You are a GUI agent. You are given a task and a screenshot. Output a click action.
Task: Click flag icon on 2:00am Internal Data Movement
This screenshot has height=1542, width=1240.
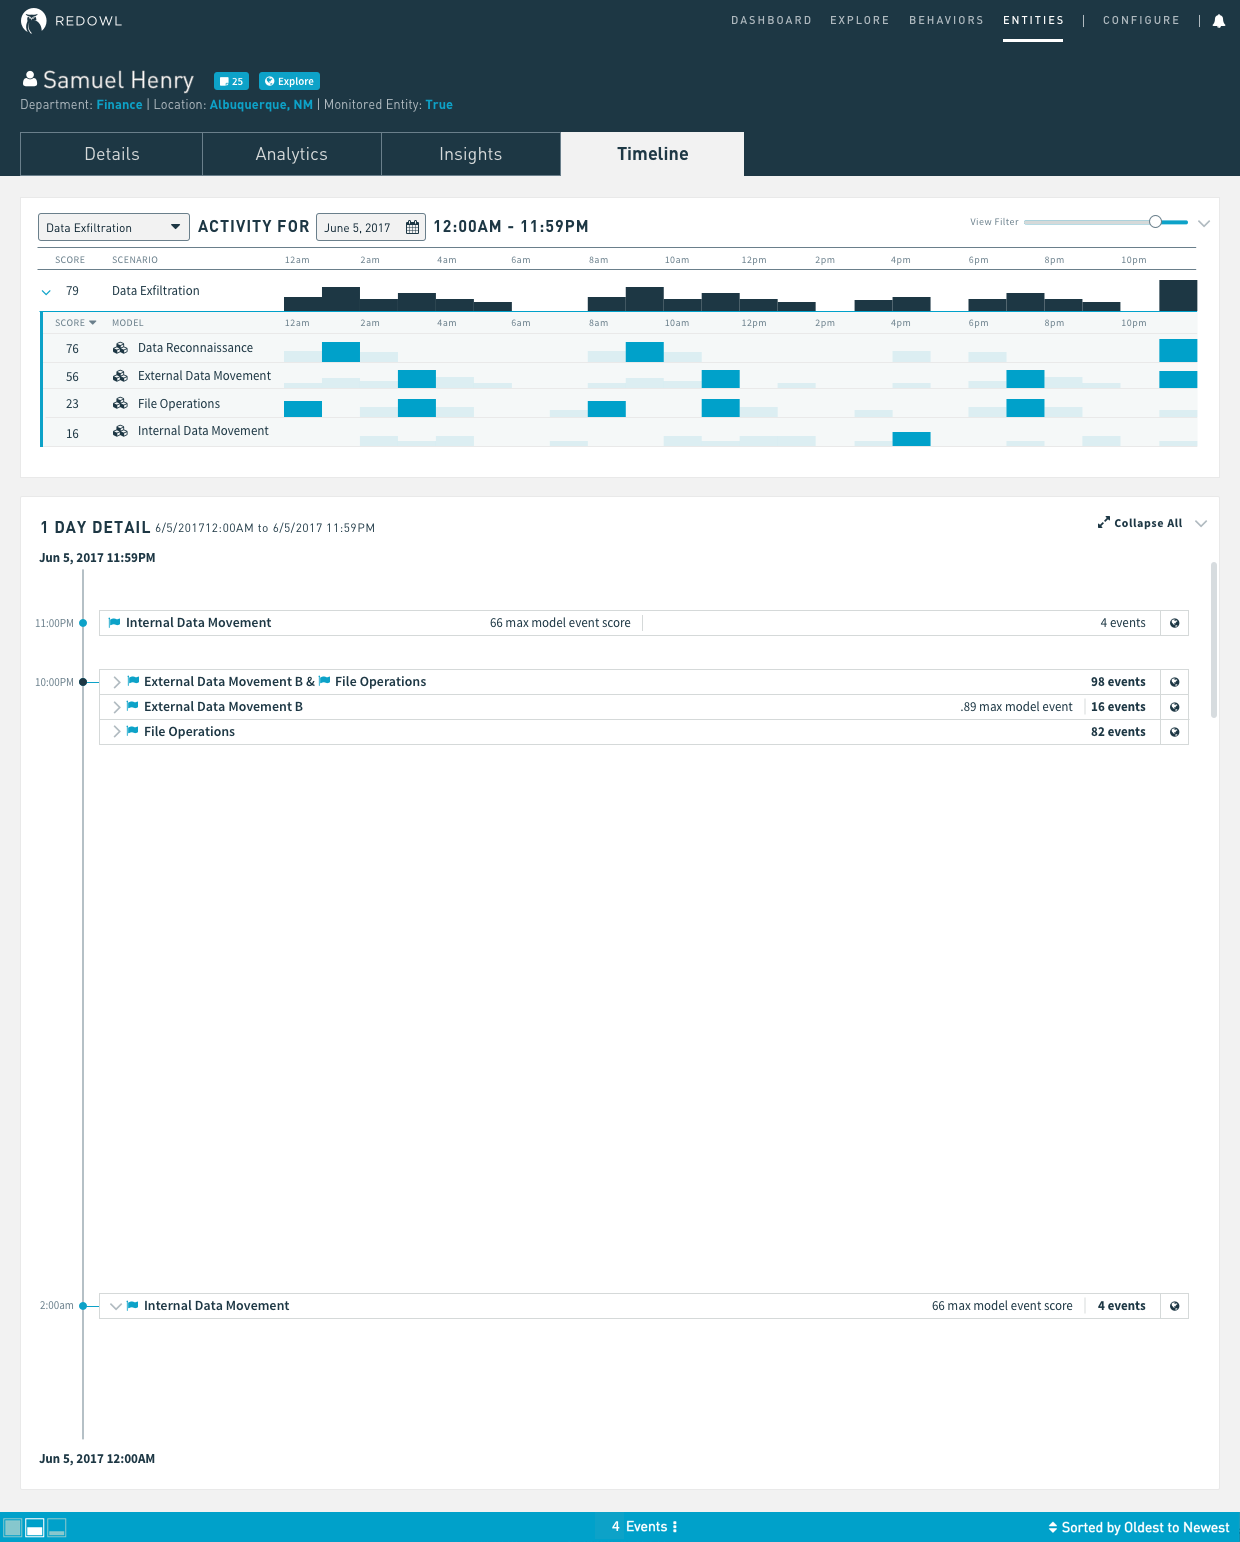[x=133, y=1305]
